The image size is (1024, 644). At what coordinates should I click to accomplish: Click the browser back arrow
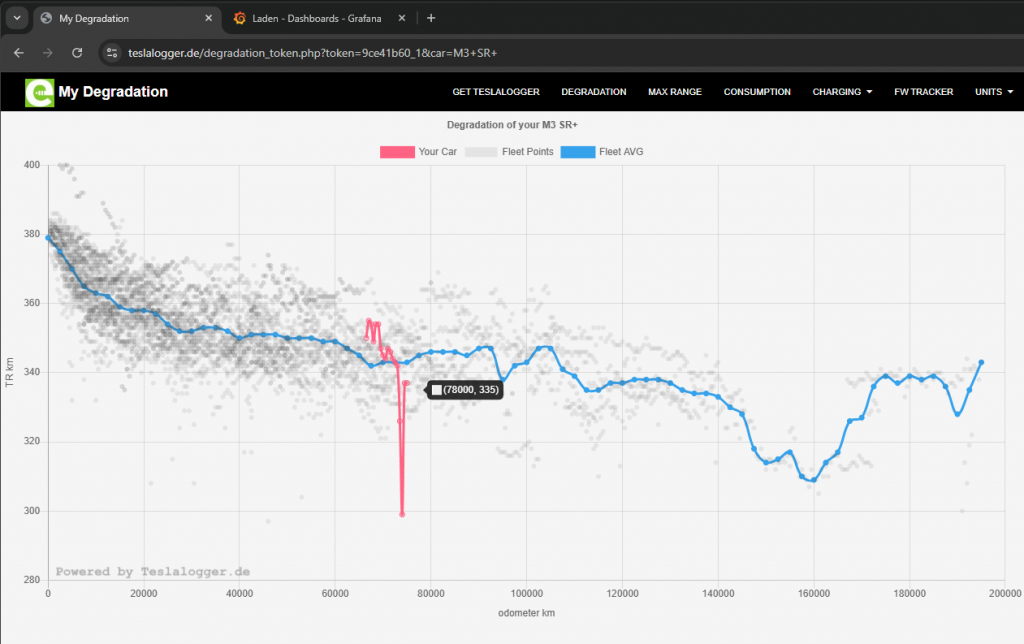[x=18, y=53]
